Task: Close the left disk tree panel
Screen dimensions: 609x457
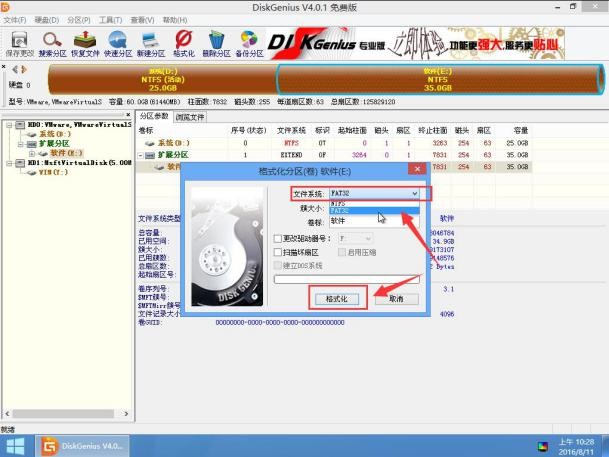Action: (x=128, y=115)
